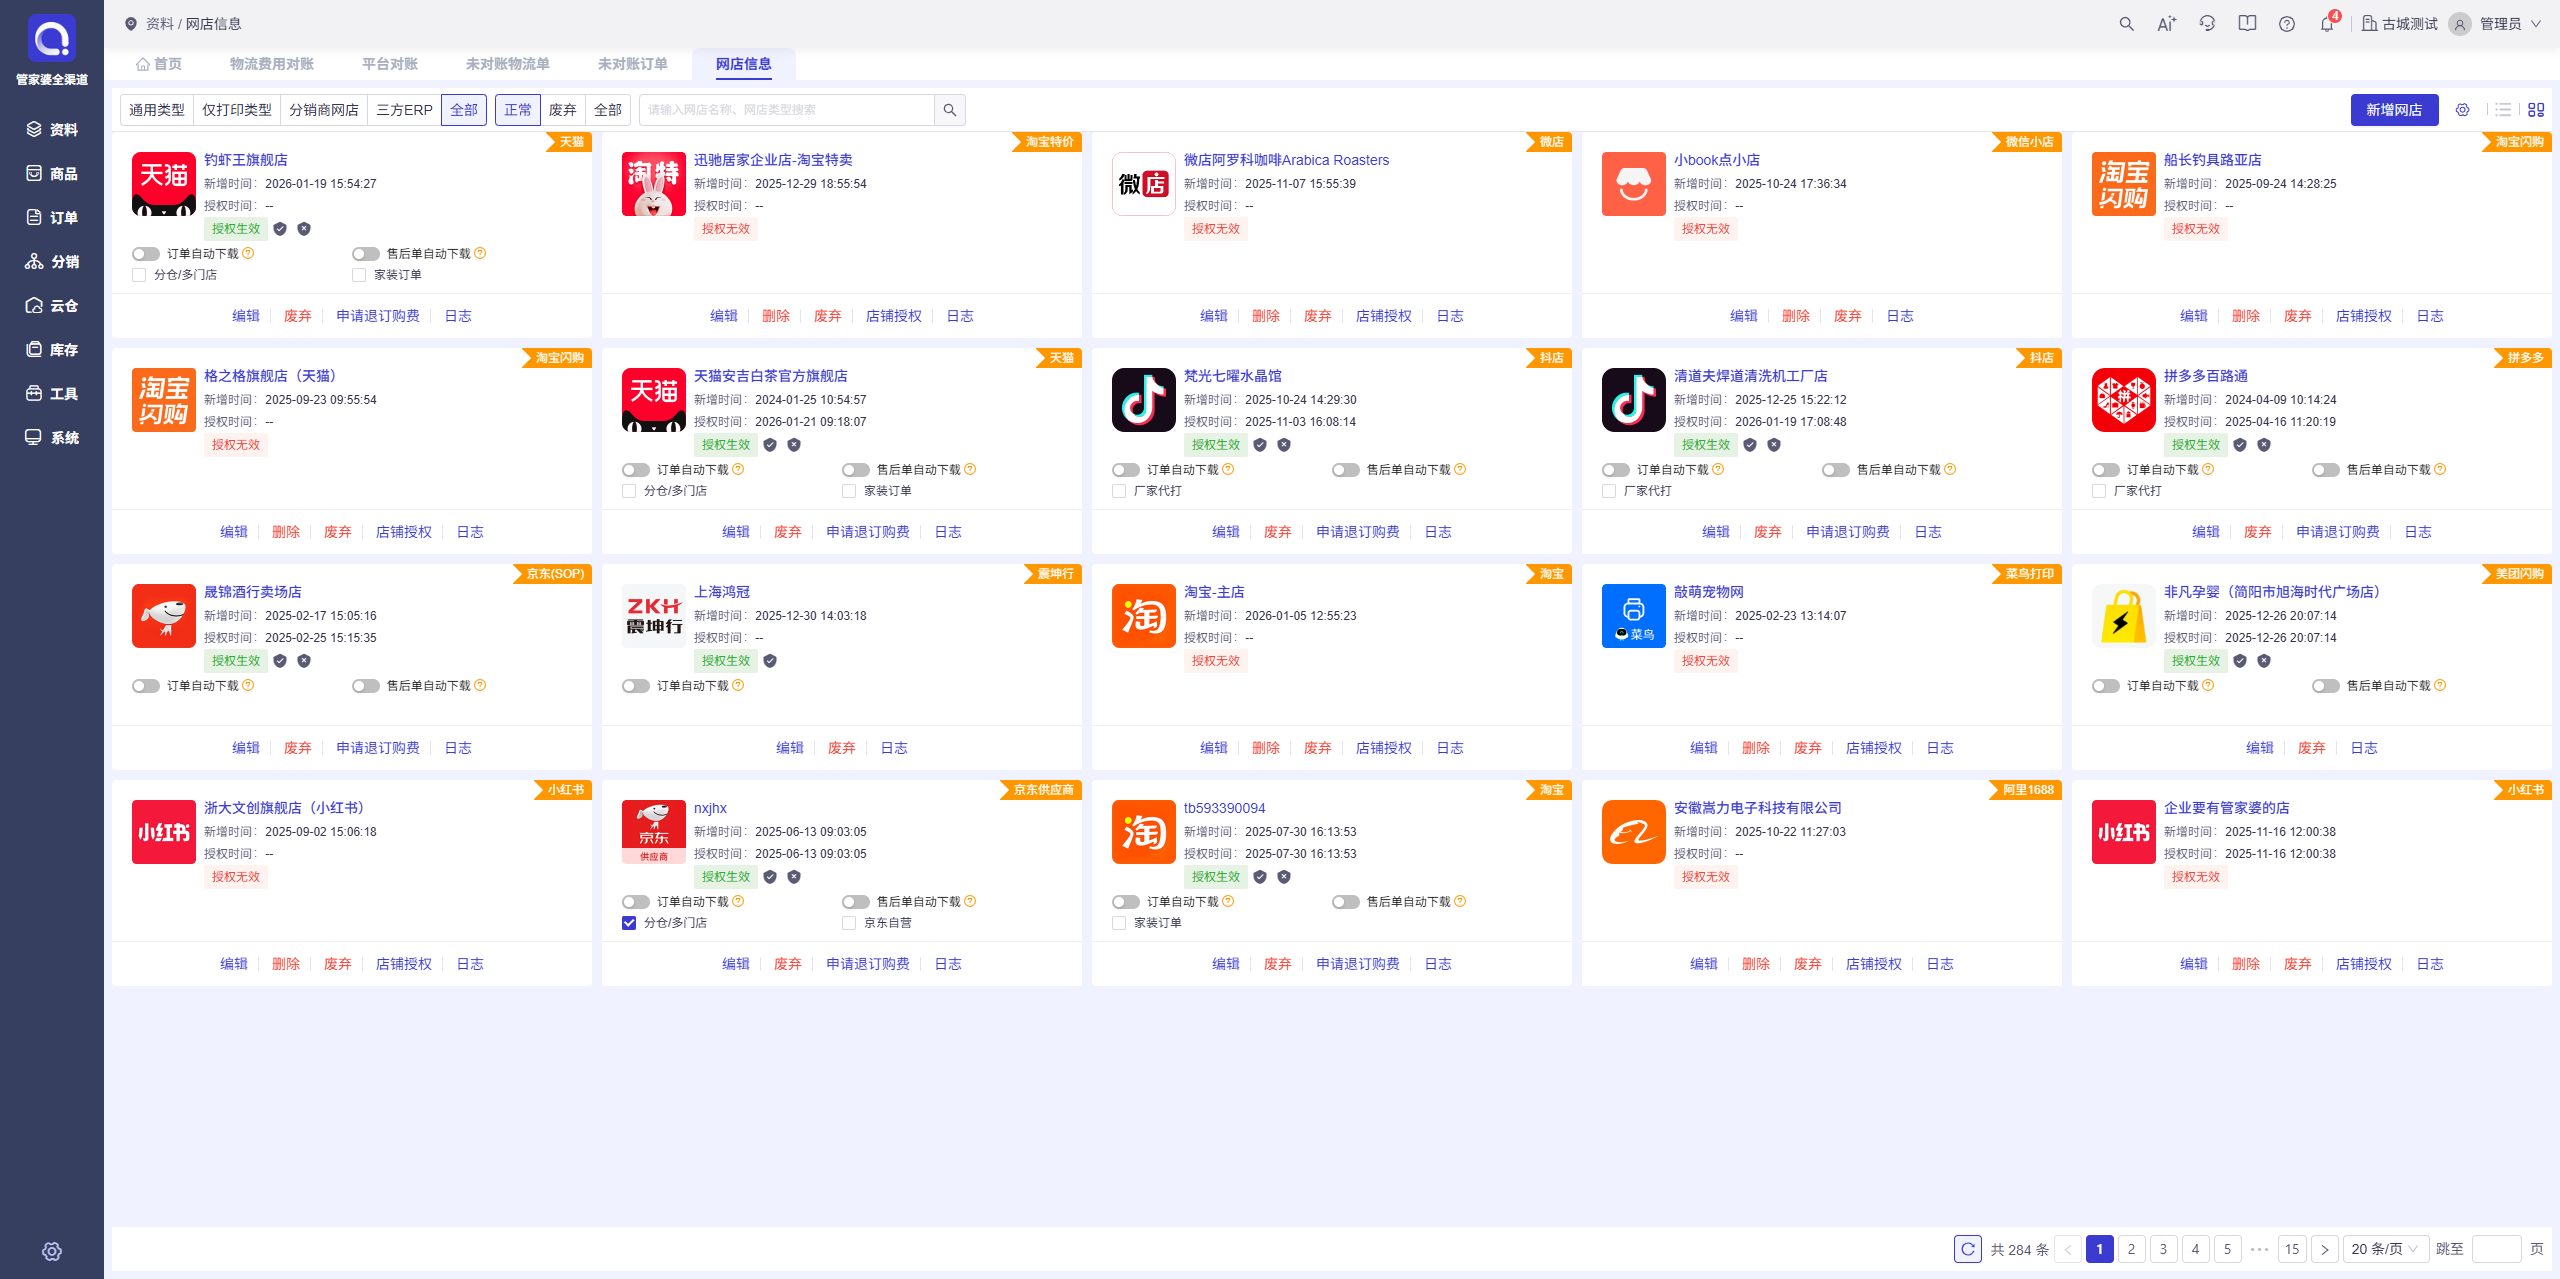Switch to 未对账订单 tab
The width and height of the screenshot is (2560, 1279).
[x=633, y=64]
